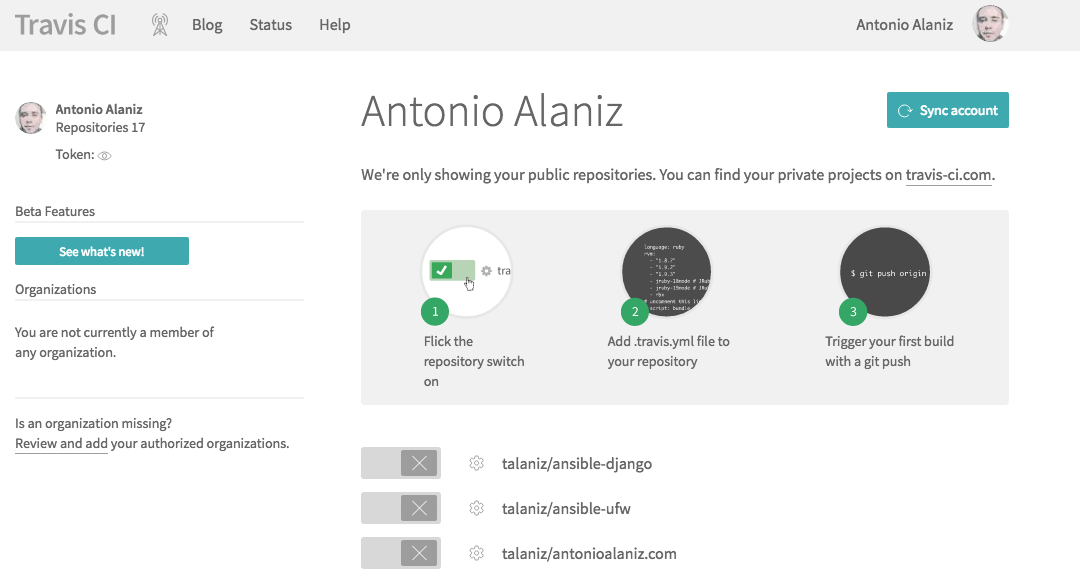The image size is (1080, 575).
Task: Follow Review and add link
Action: click(x=61, y=443)
